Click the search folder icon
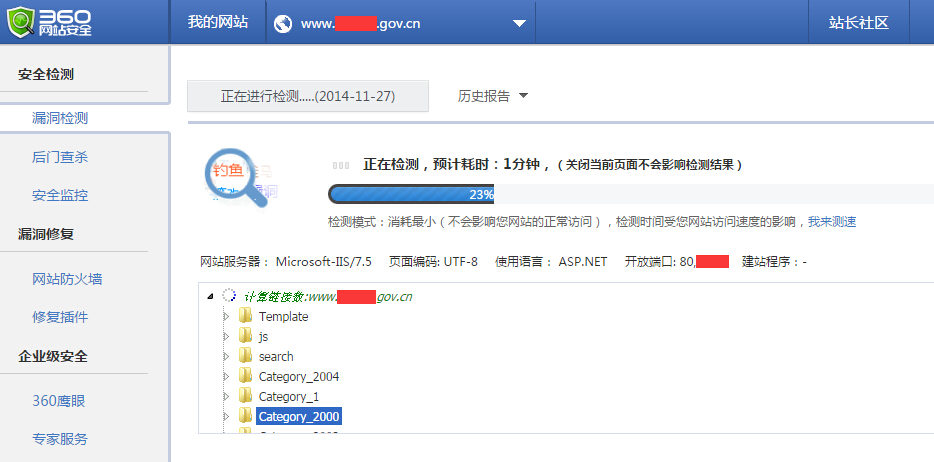 click(x=245, y=355)
